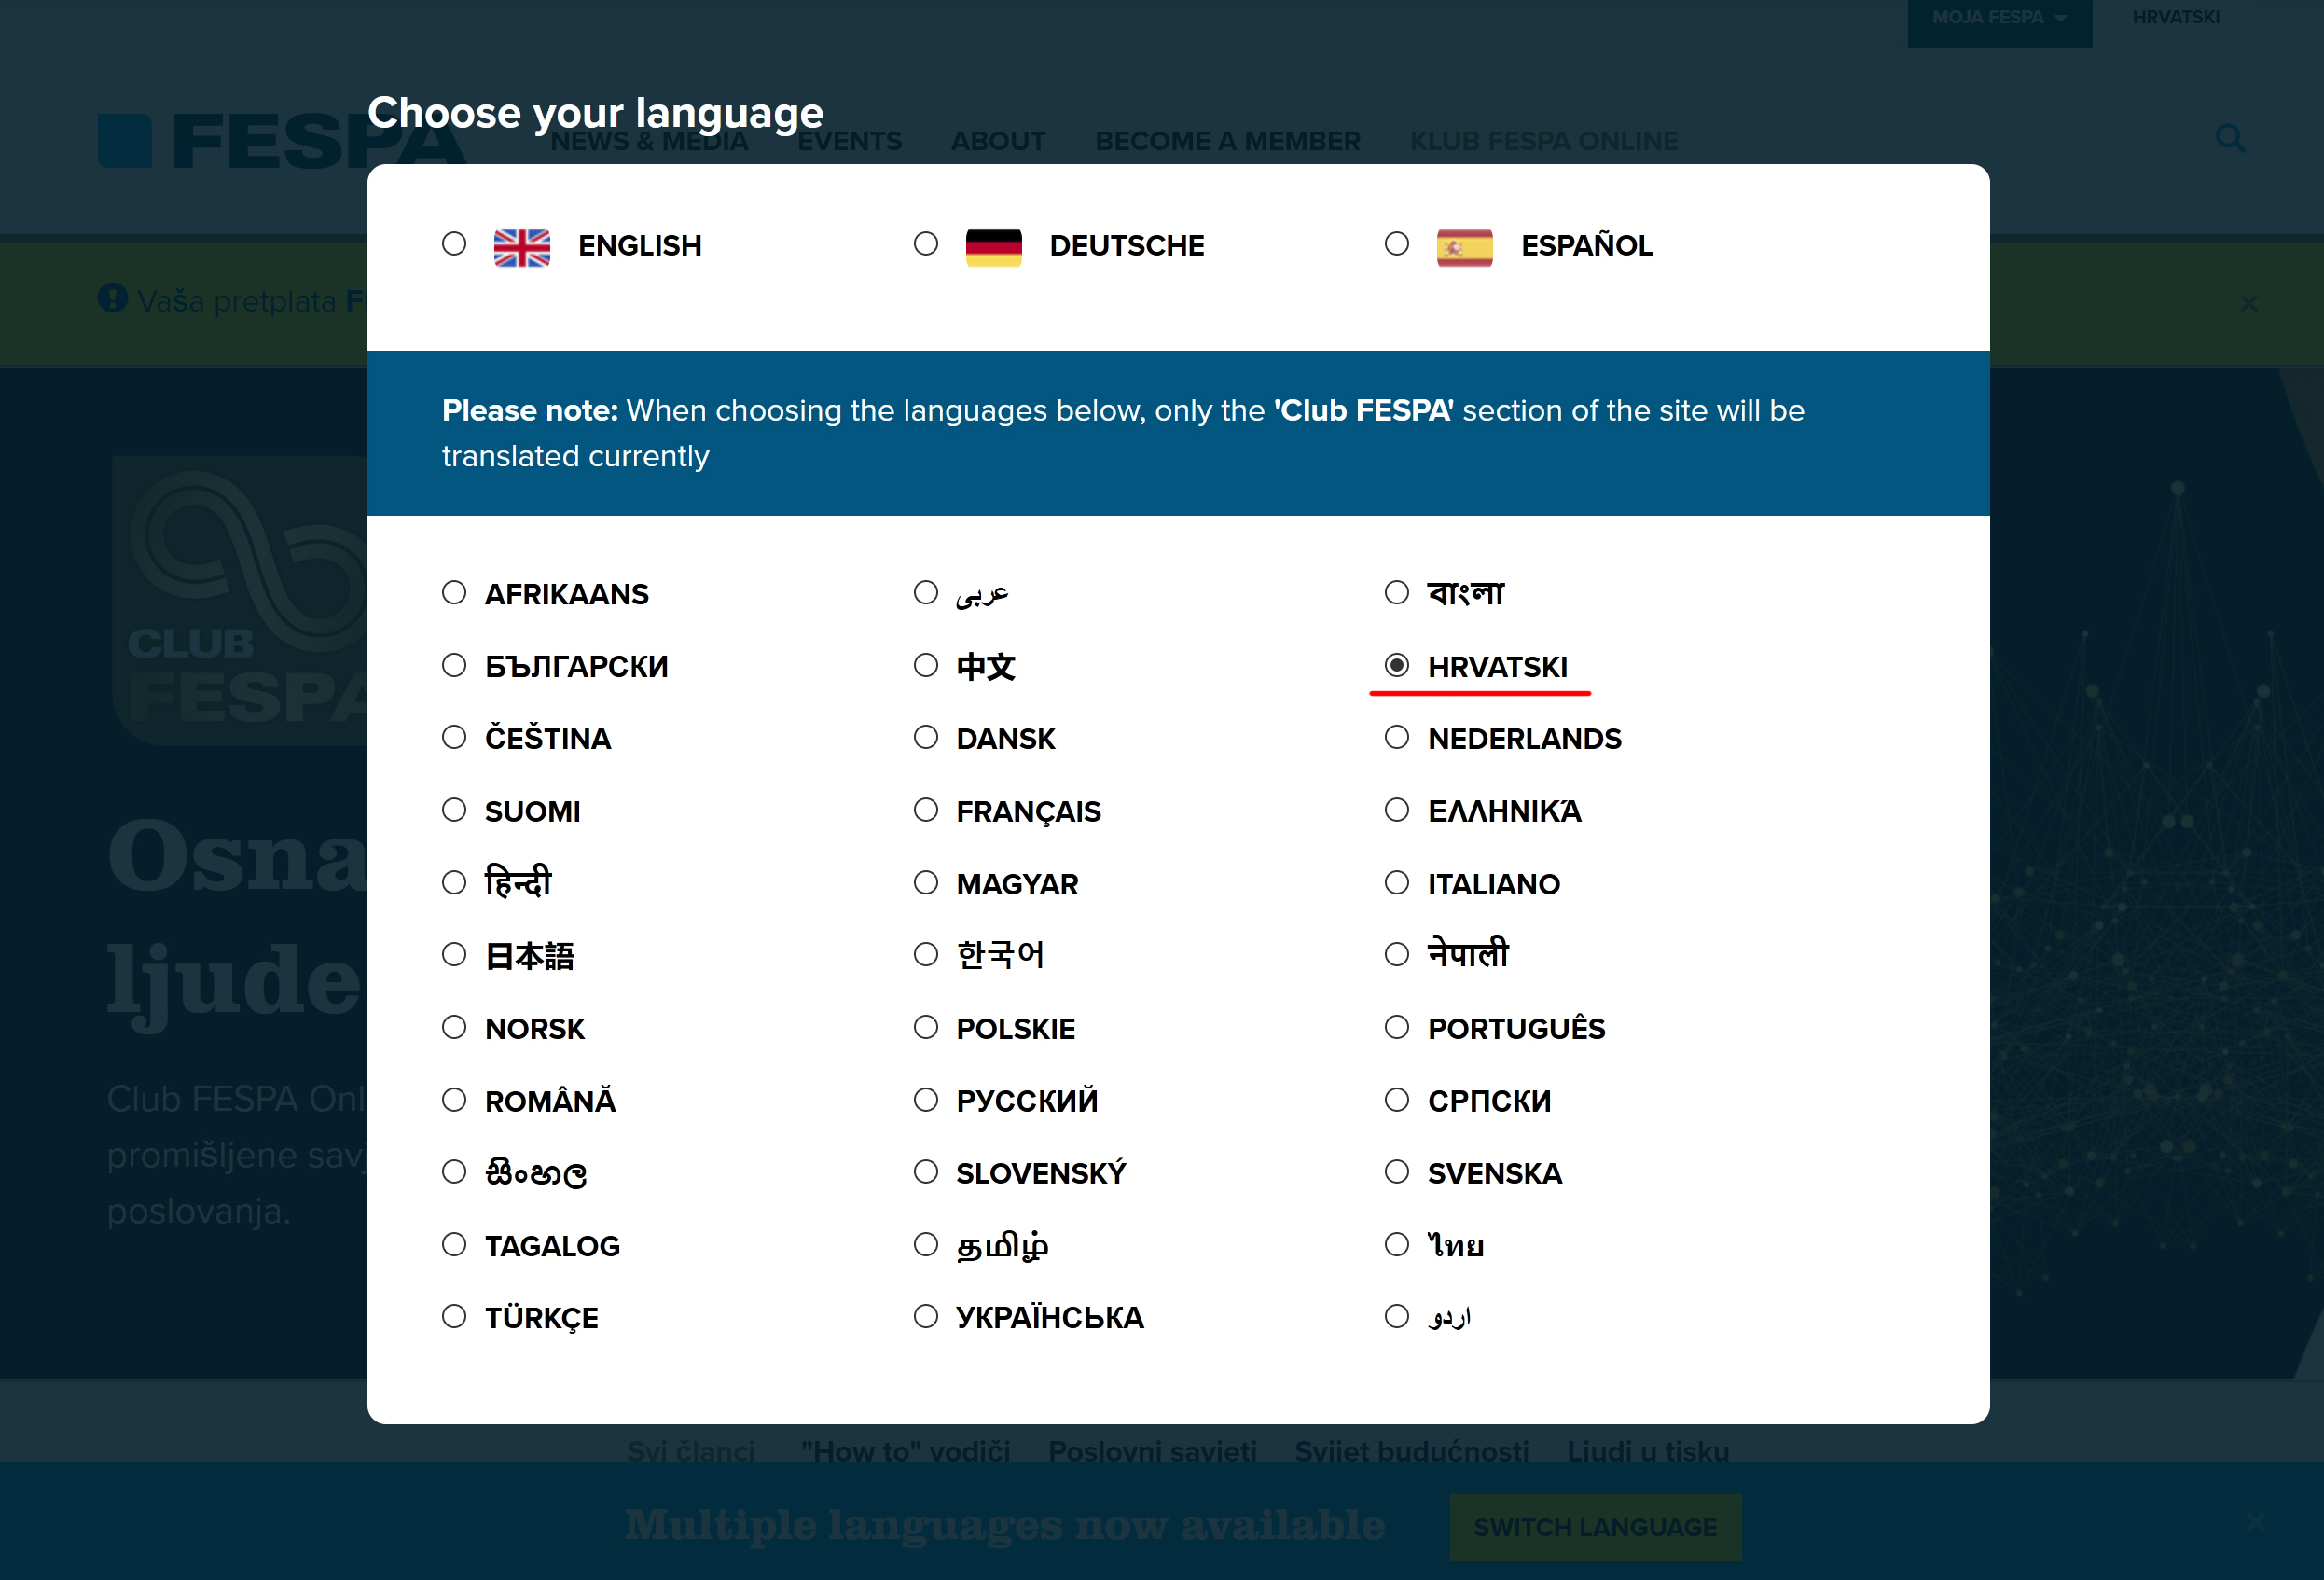Select the Hindi (हिन्दी) radio option
2324x1580 pixels.
tap(454, 883)
